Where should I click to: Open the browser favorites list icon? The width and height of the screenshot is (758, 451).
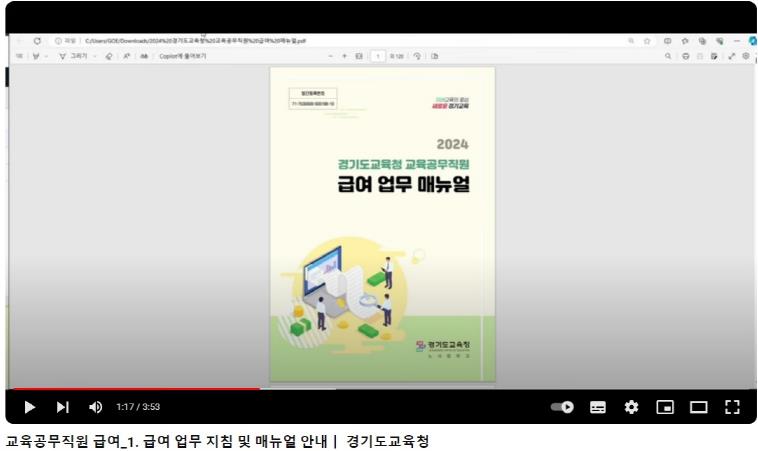pyautogui.click(x=685, y=41)
